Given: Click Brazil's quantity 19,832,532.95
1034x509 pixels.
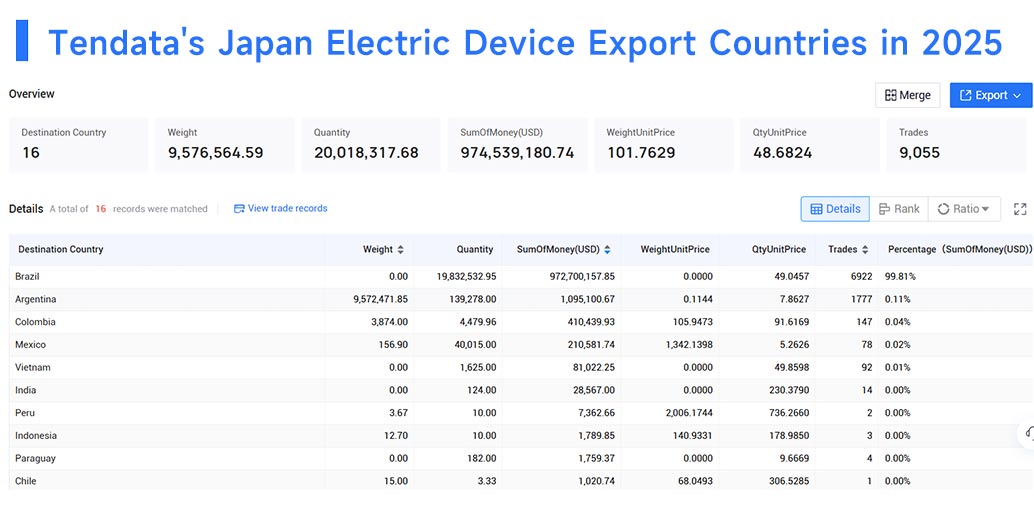Looking at the screenshot, I should [x=467, y=276].
